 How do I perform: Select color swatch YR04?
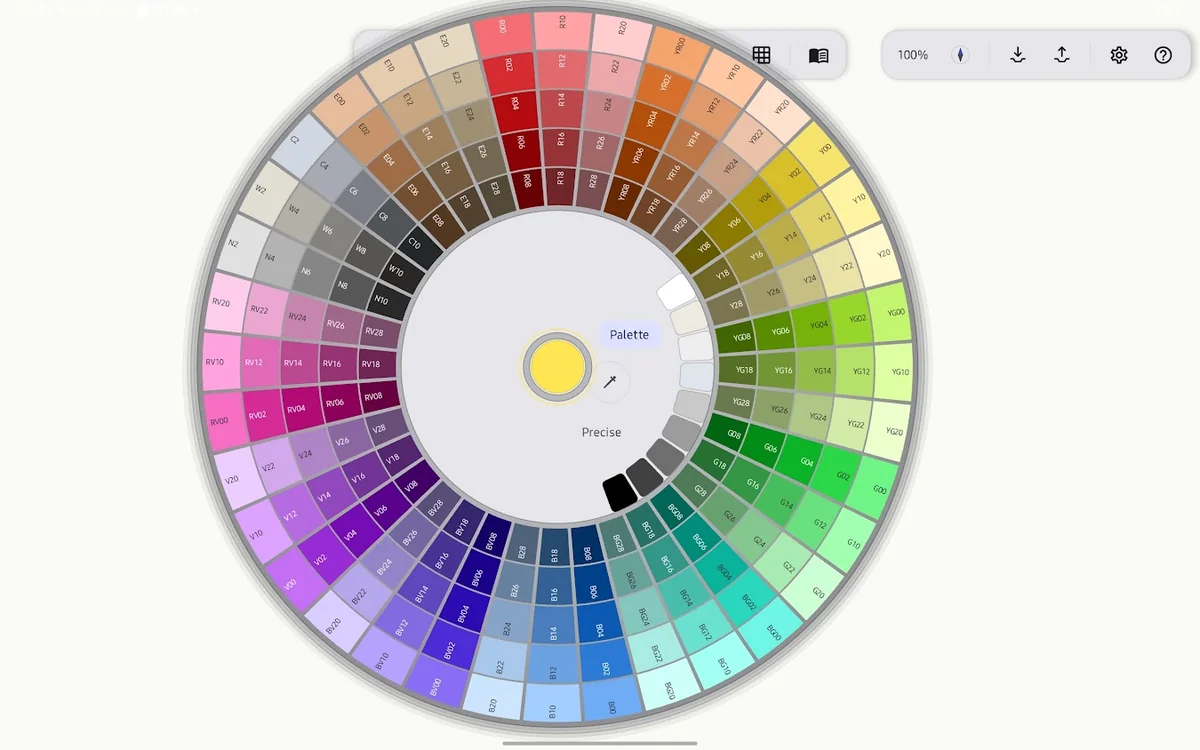coord(650,119)
